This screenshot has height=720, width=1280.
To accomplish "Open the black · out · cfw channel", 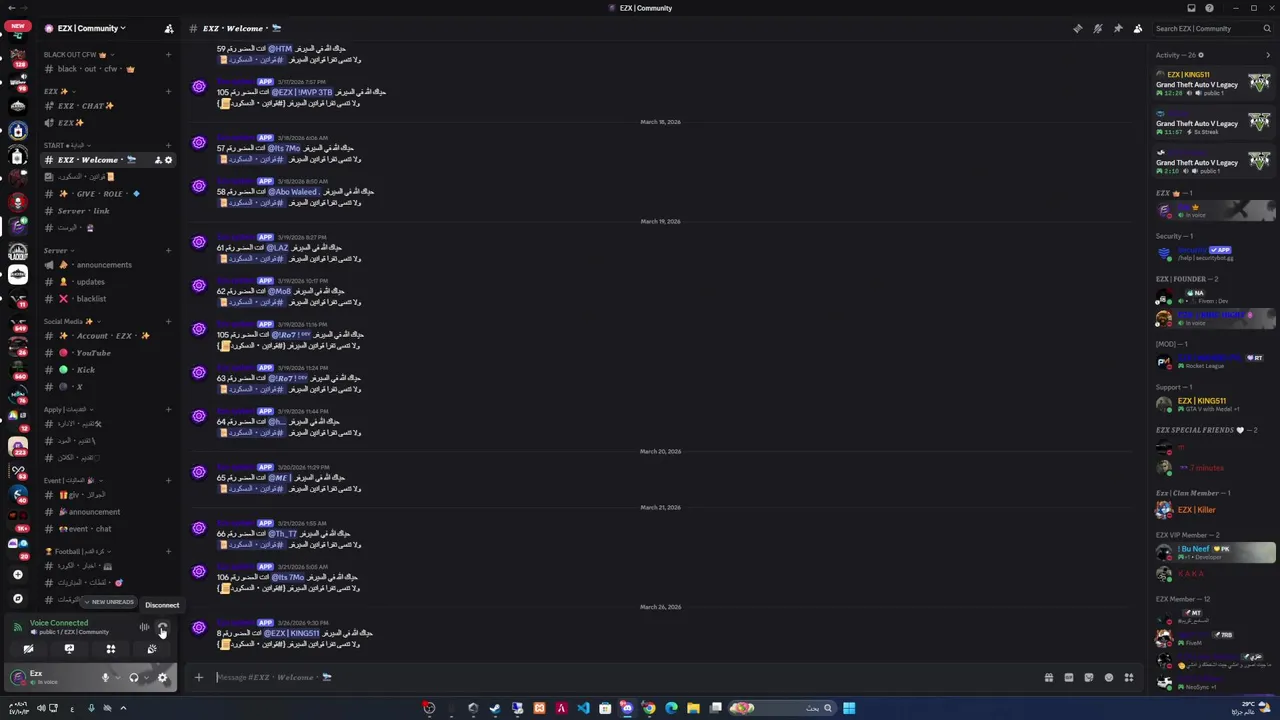I will point(108,69).
